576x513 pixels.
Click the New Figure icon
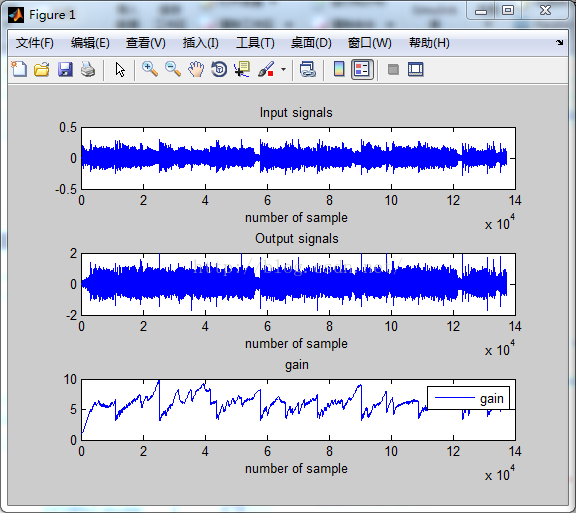(19, 69)
